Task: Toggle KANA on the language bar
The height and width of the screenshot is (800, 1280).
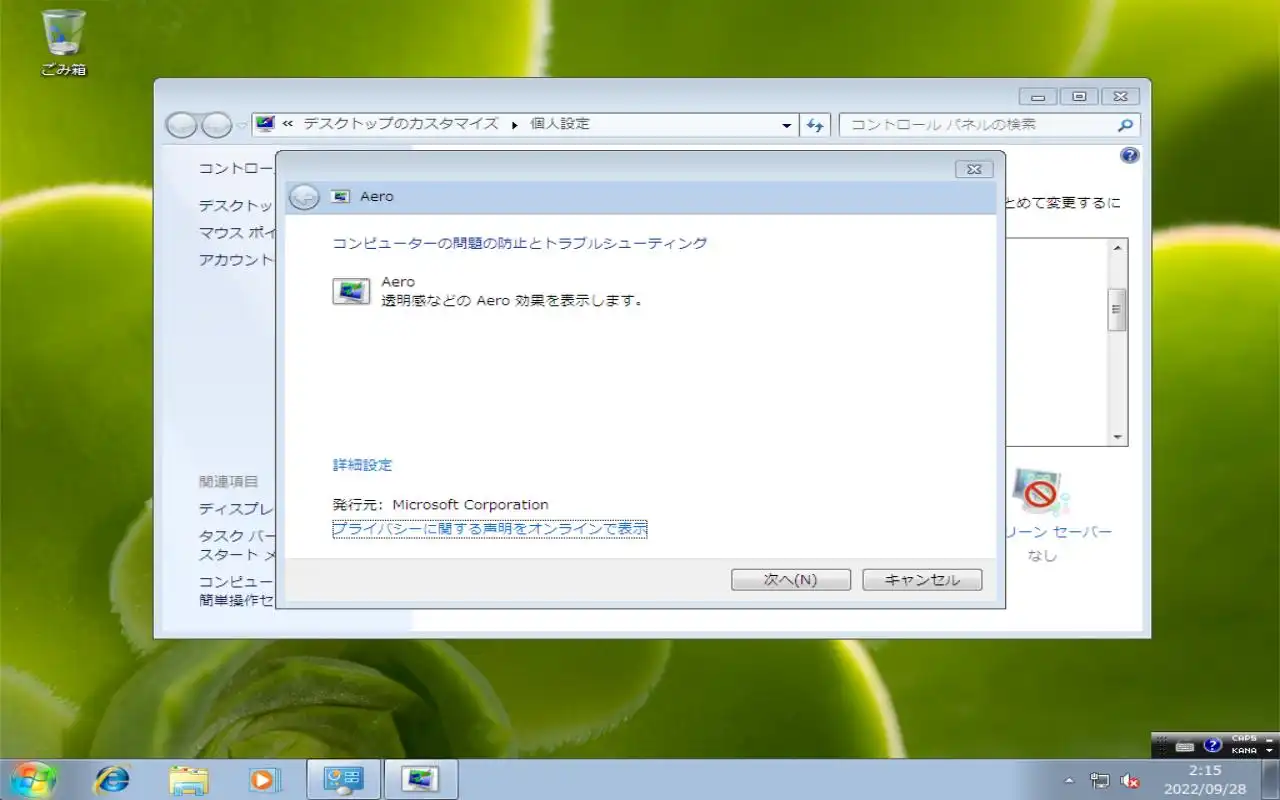Action: click(x=1244, y=750)
